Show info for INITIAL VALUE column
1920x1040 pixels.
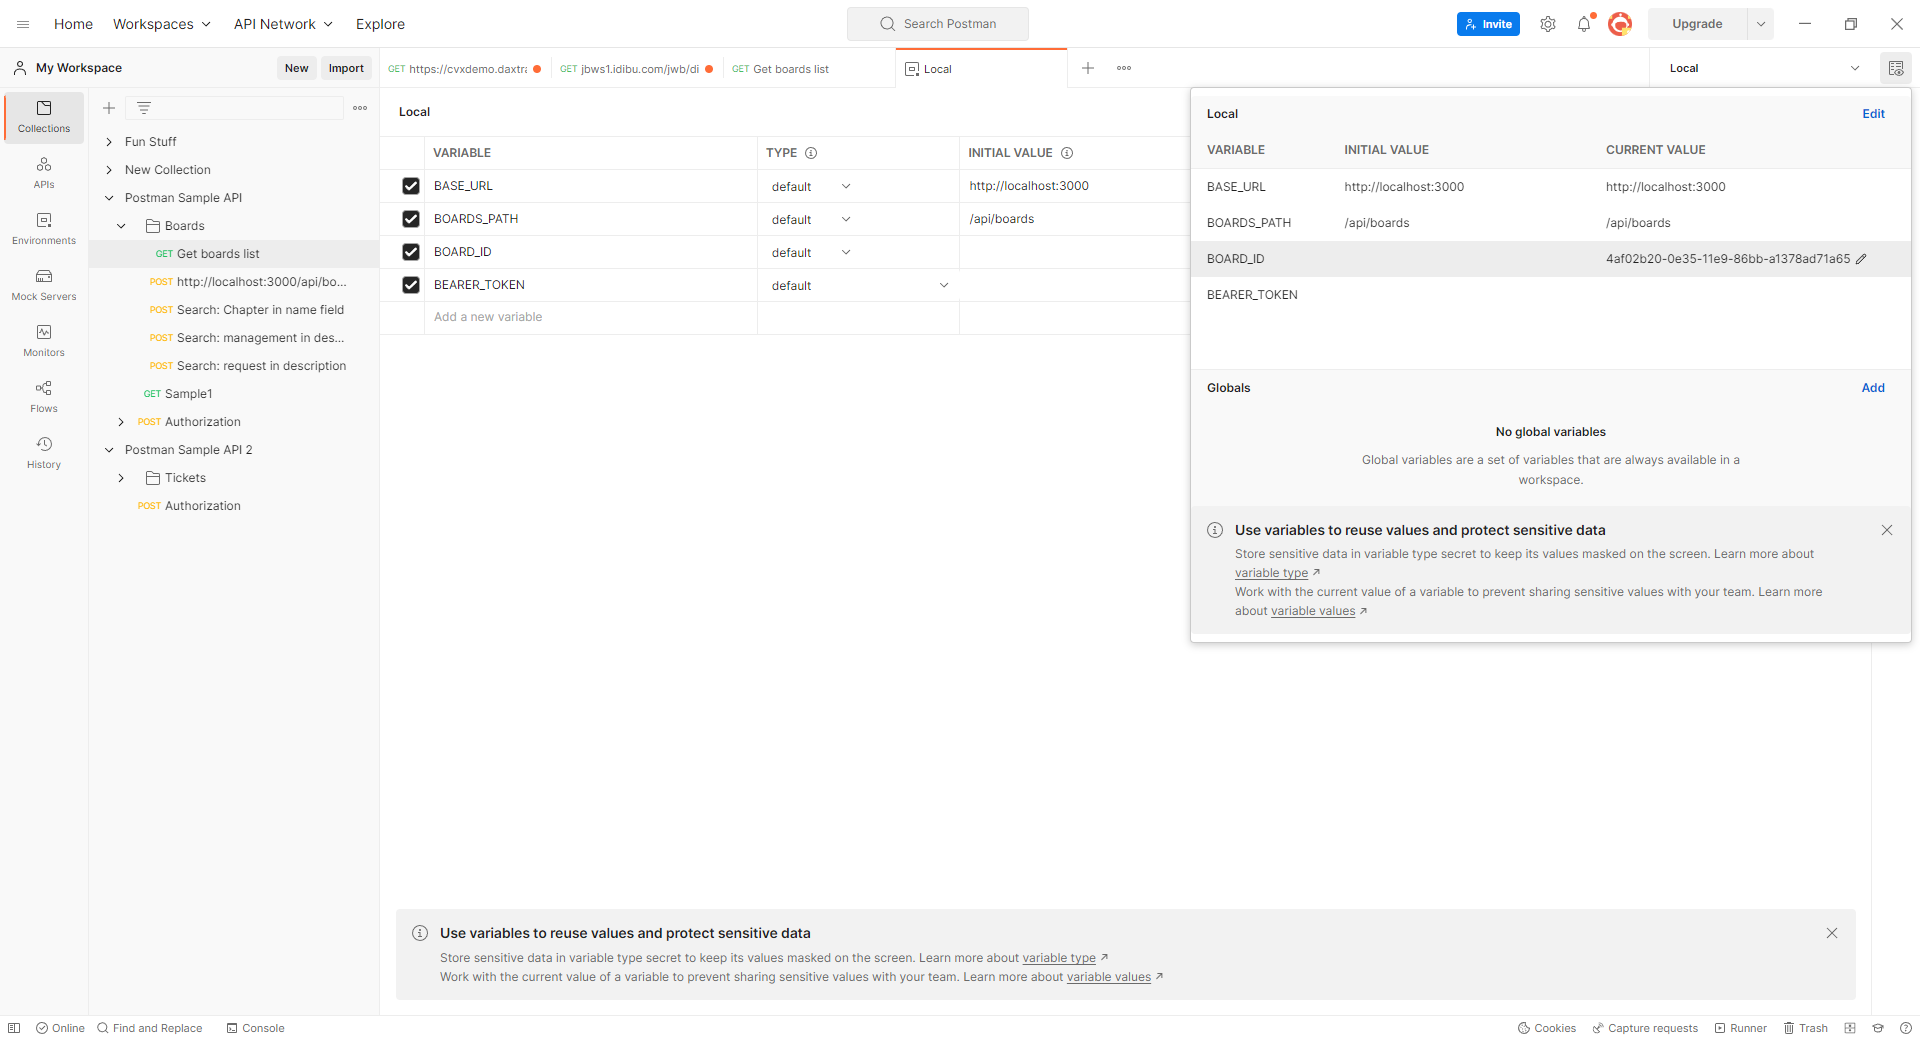(1067, 153)
